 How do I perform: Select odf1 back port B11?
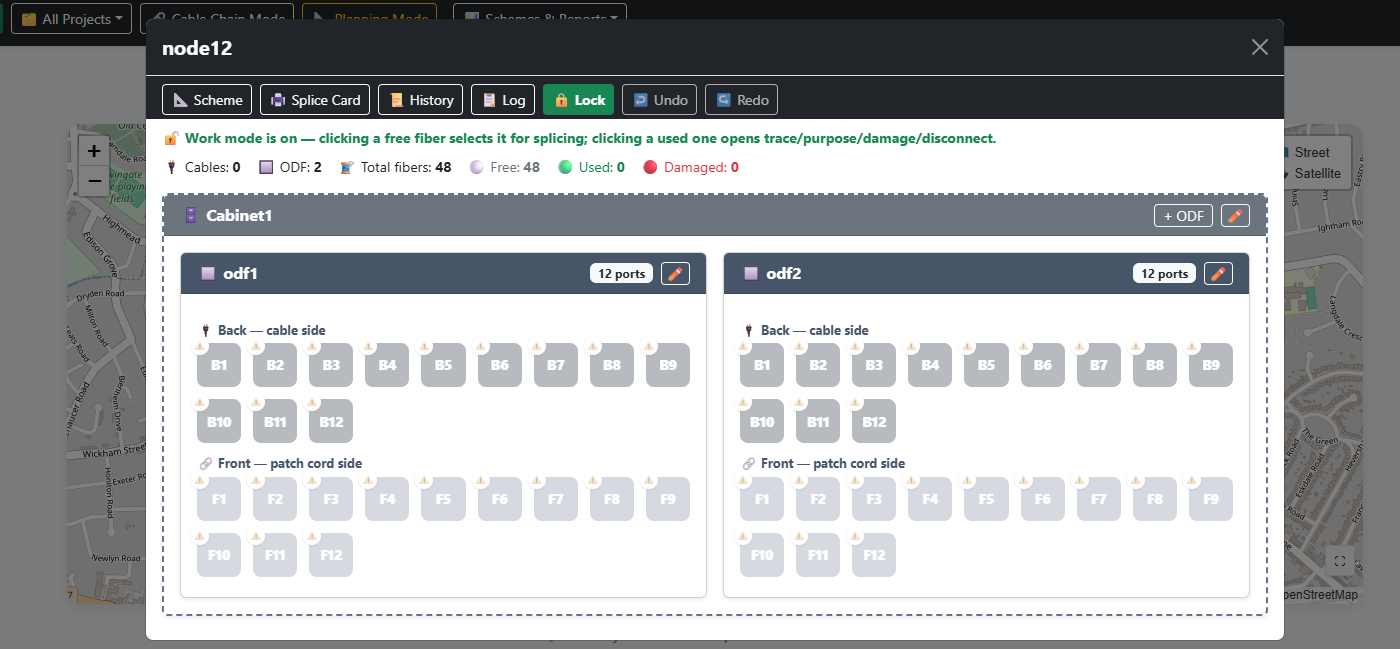[x=275, y=421]
